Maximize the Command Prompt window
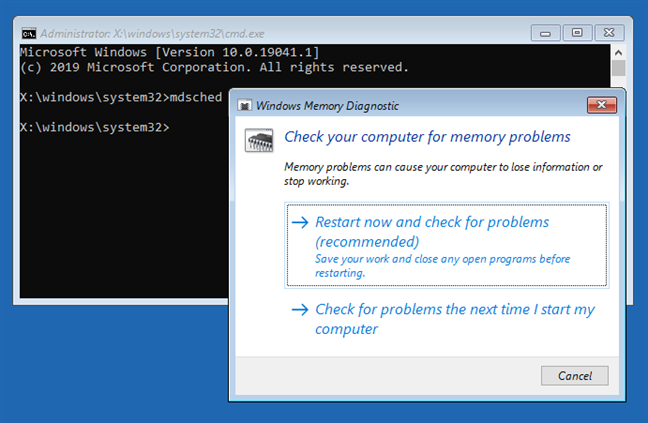 click(x=577, y=33)
